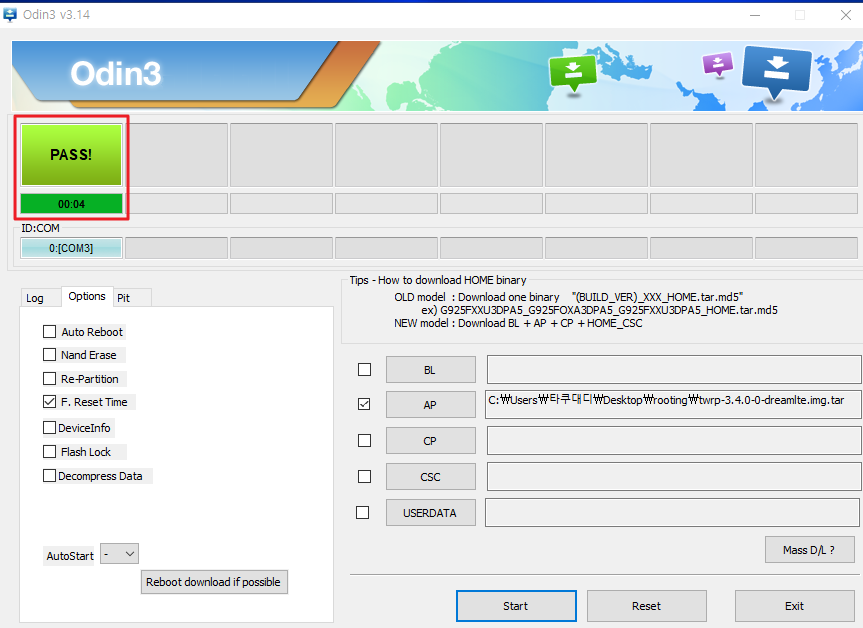Tick the checkbox next to BL
Viewport: 863px width, 628px height.
click(x=364, y=369)
